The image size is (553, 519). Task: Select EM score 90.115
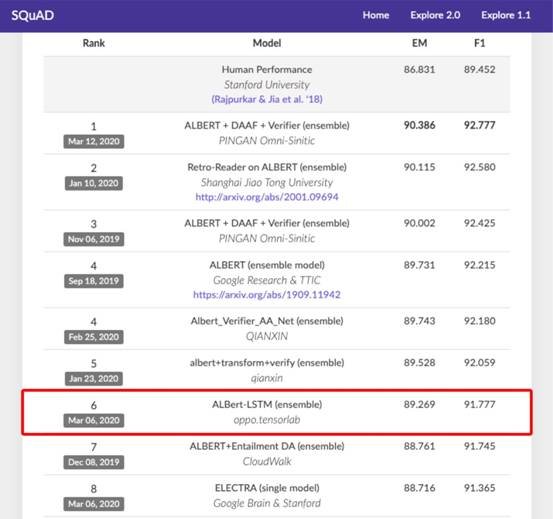tap(419, 167)
